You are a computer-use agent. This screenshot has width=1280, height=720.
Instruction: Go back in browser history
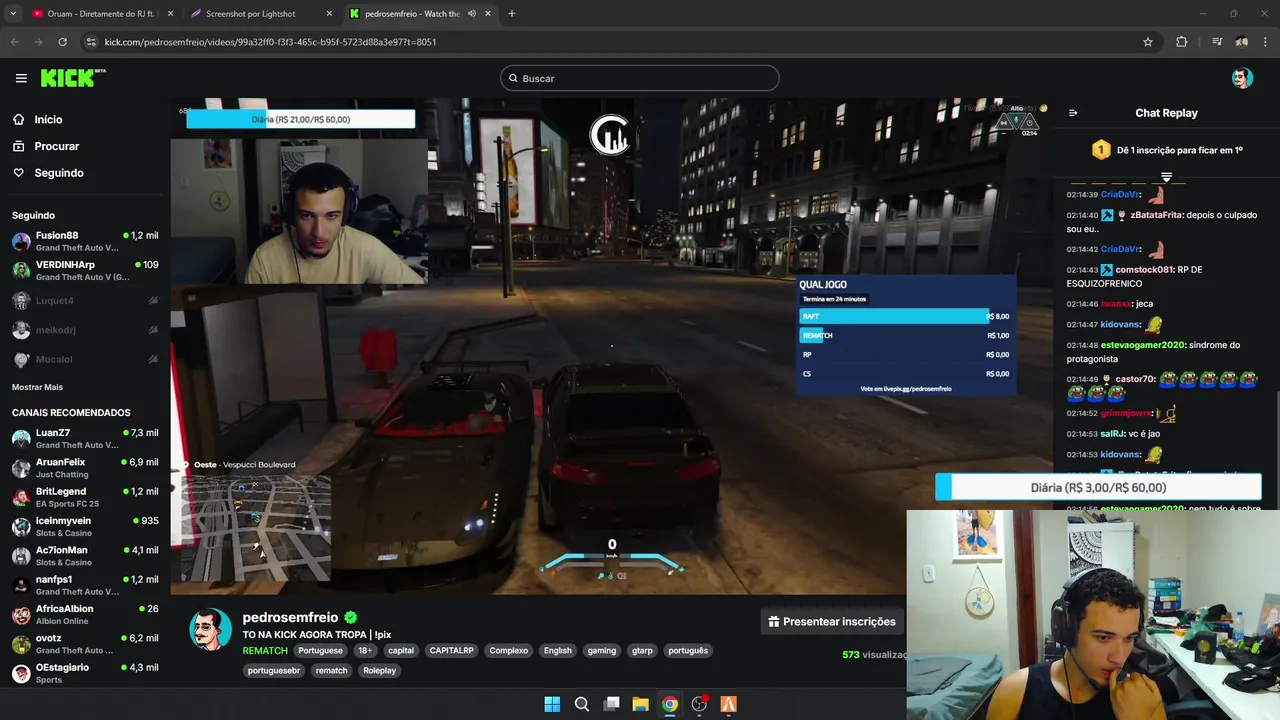(15, 42)
